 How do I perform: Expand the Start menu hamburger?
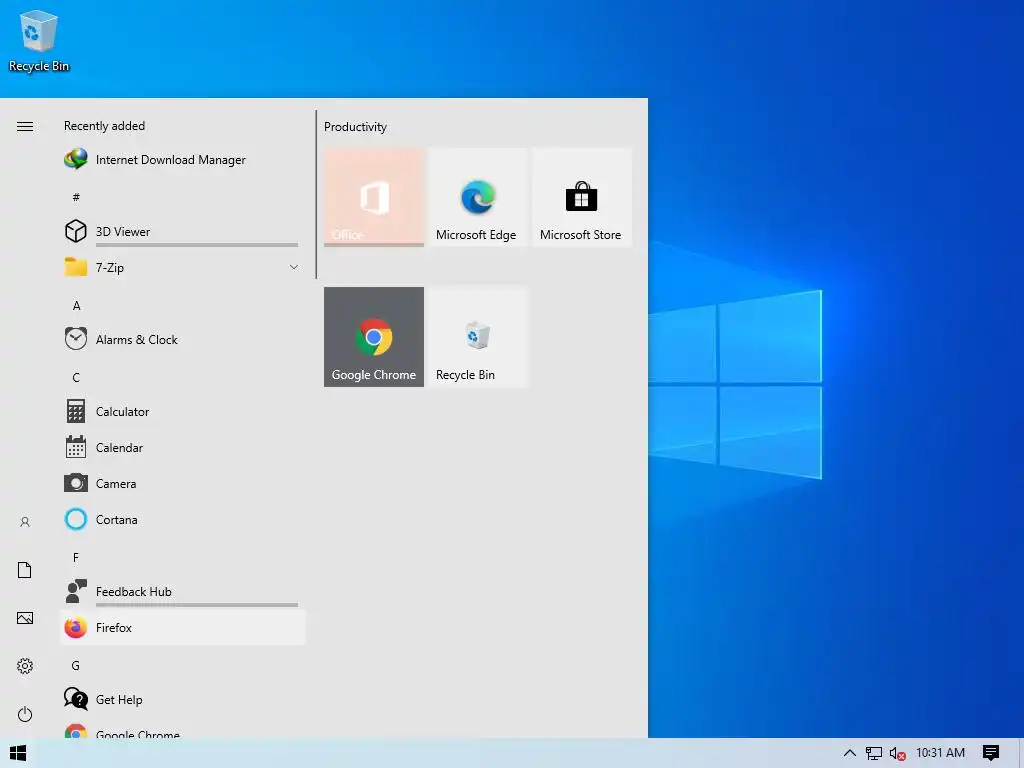(x=25, y=126)
